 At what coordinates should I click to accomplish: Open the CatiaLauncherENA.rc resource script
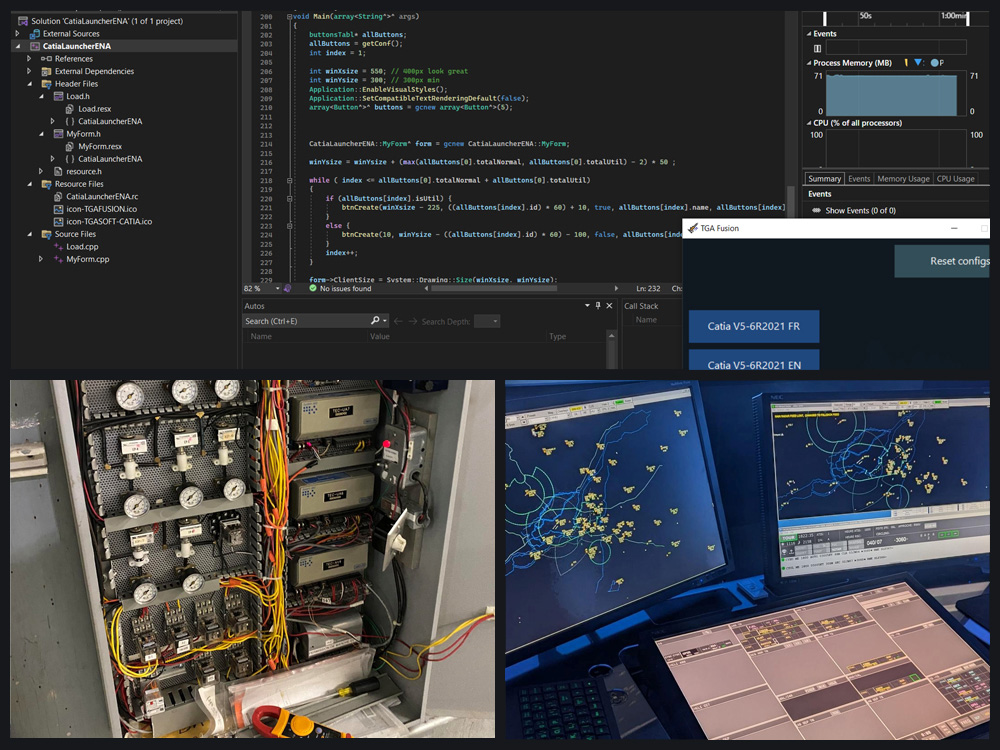point(101,196)
